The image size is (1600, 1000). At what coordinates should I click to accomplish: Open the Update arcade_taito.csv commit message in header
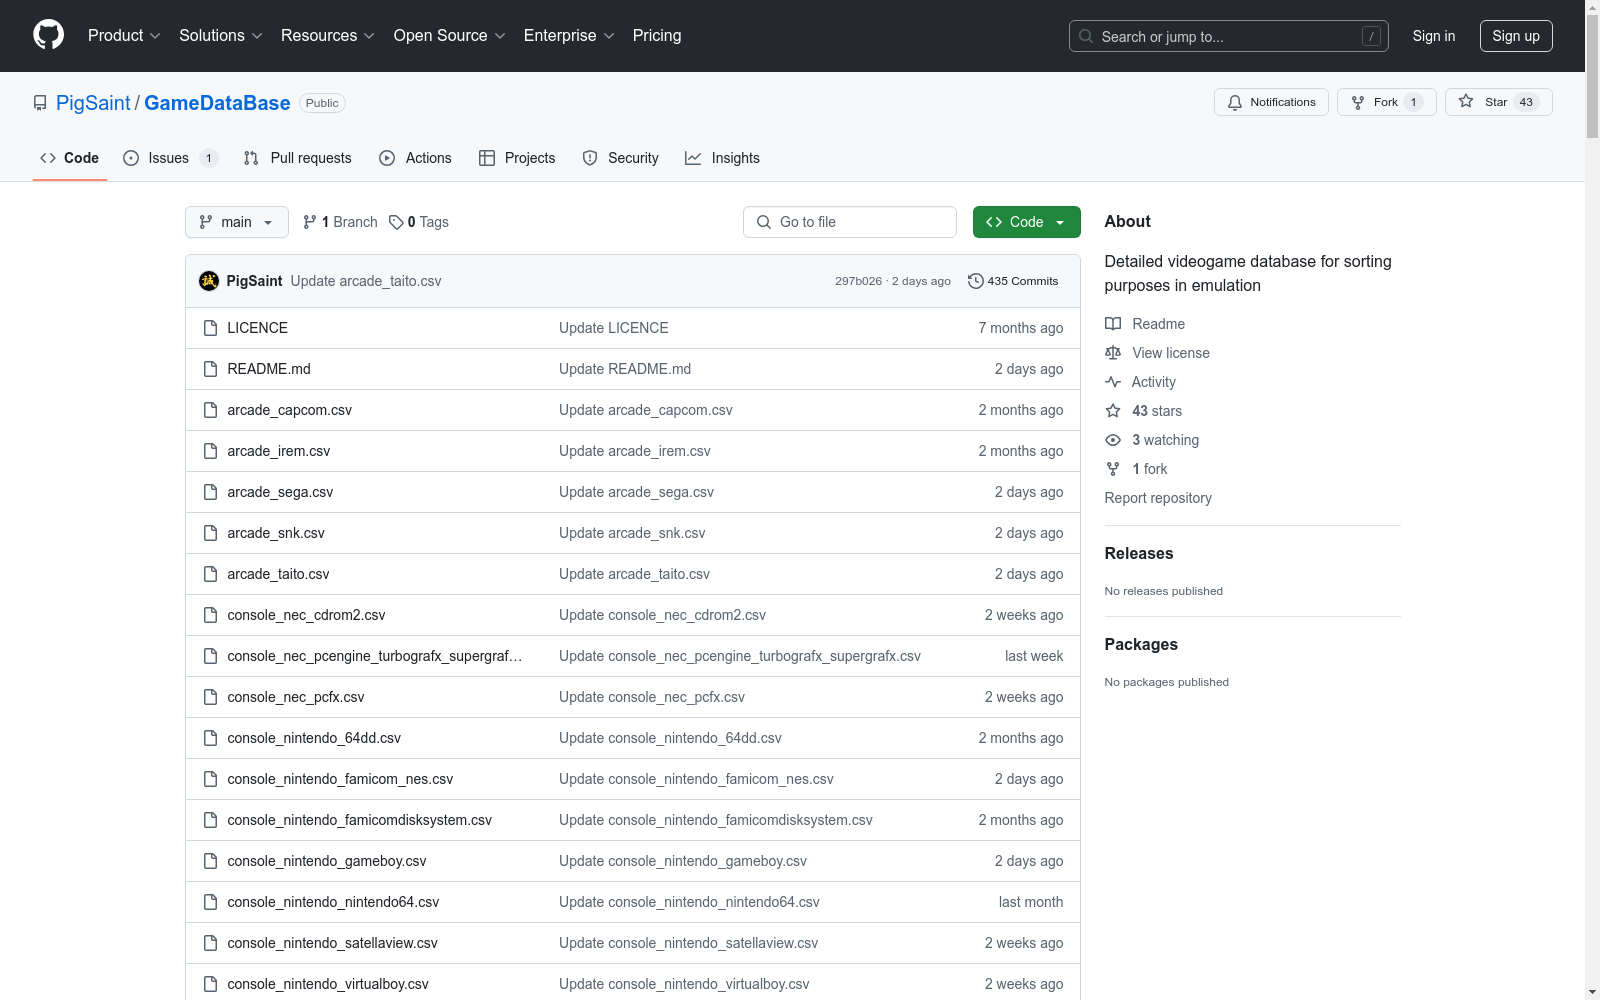click(366, 281)
